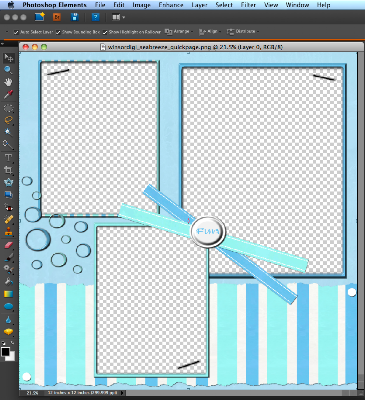Select the Zoom magnifier tool
Image resolution: width=365 pixels, height=400 pixels.
pos(8,70)
